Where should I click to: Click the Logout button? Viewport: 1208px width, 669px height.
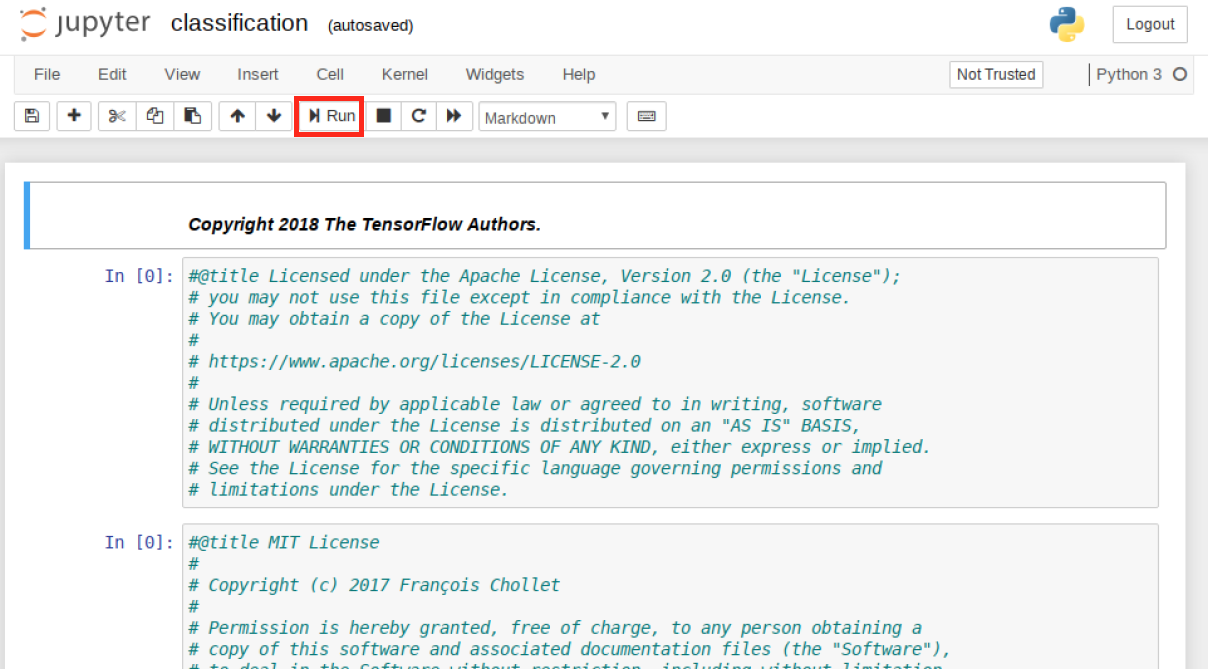pyautogui.click(x=1150, y=25)
